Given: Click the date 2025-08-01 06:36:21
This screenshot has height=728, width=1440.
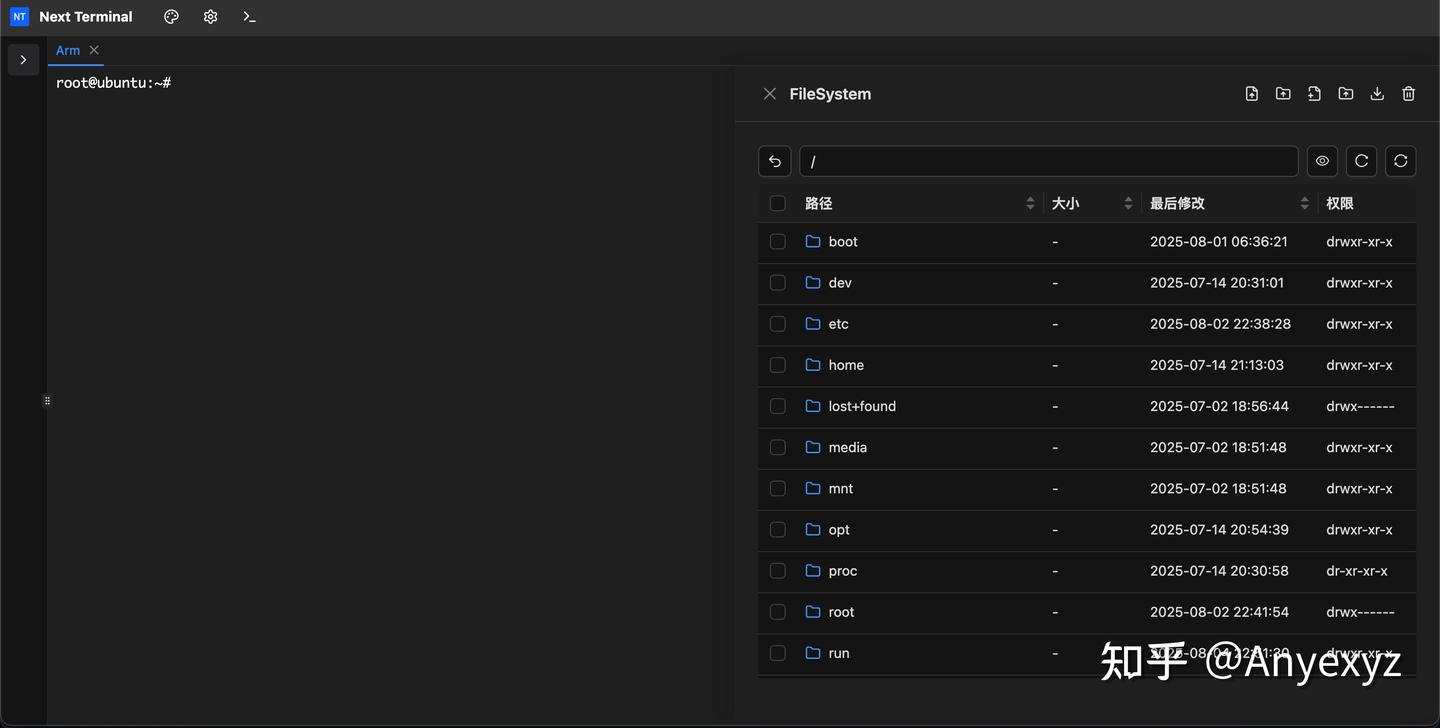Looking at the screenshot, I should pos(1219,242).
